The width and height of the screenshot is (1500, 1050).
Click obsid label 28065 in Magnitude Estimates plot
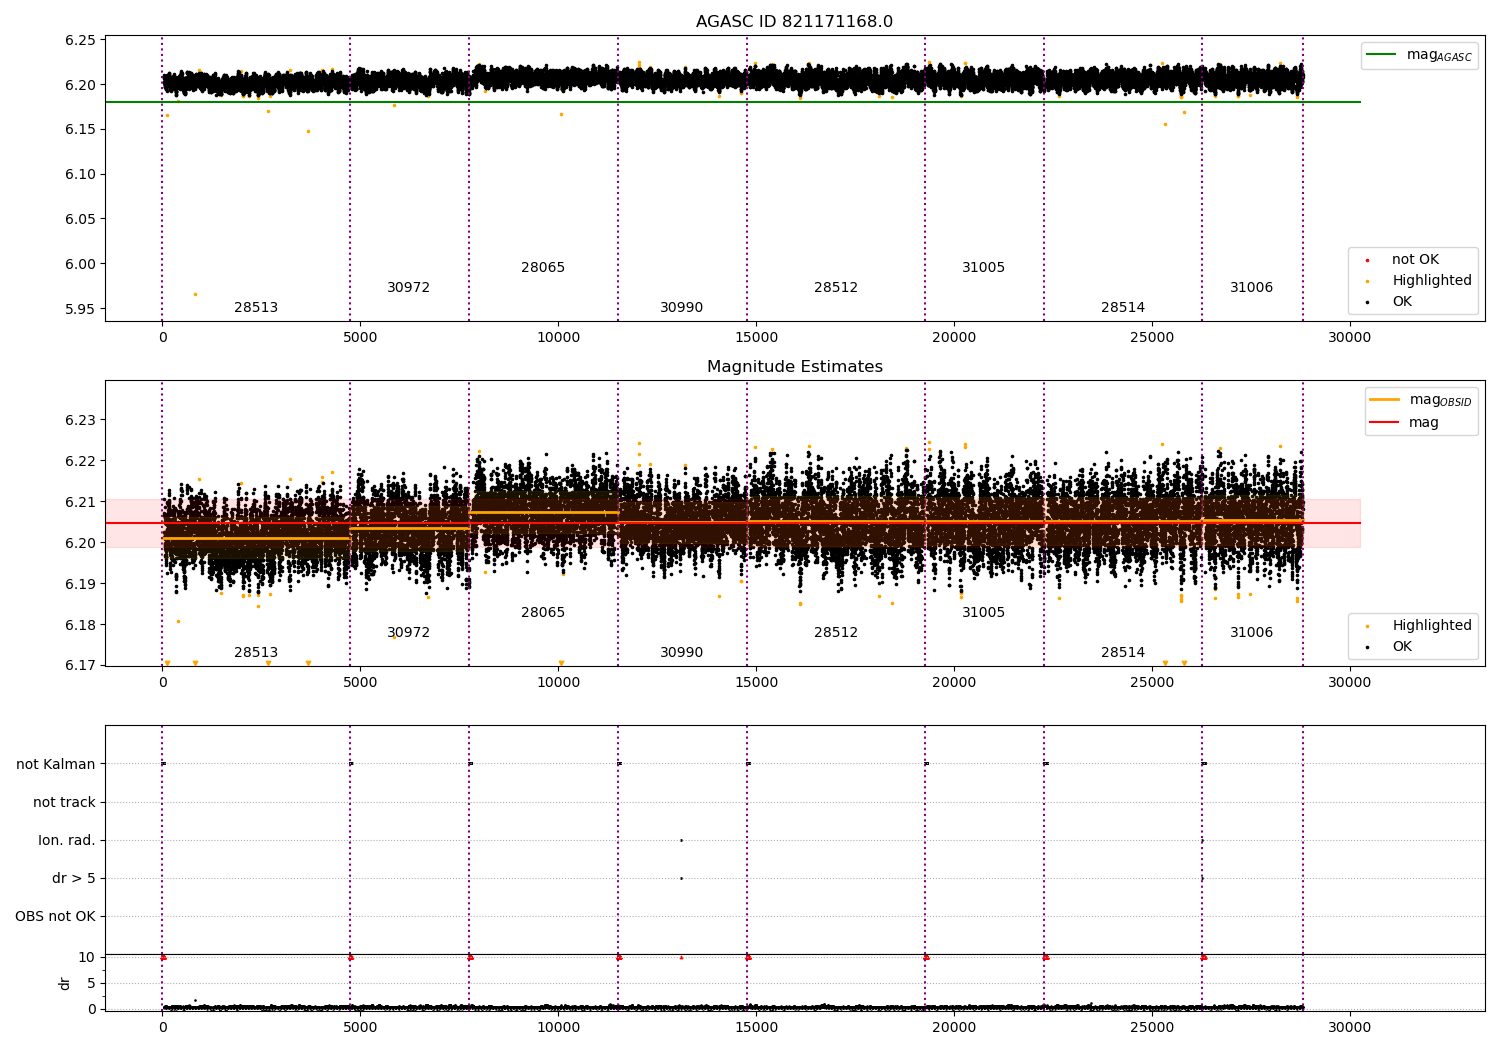(543, 613)
